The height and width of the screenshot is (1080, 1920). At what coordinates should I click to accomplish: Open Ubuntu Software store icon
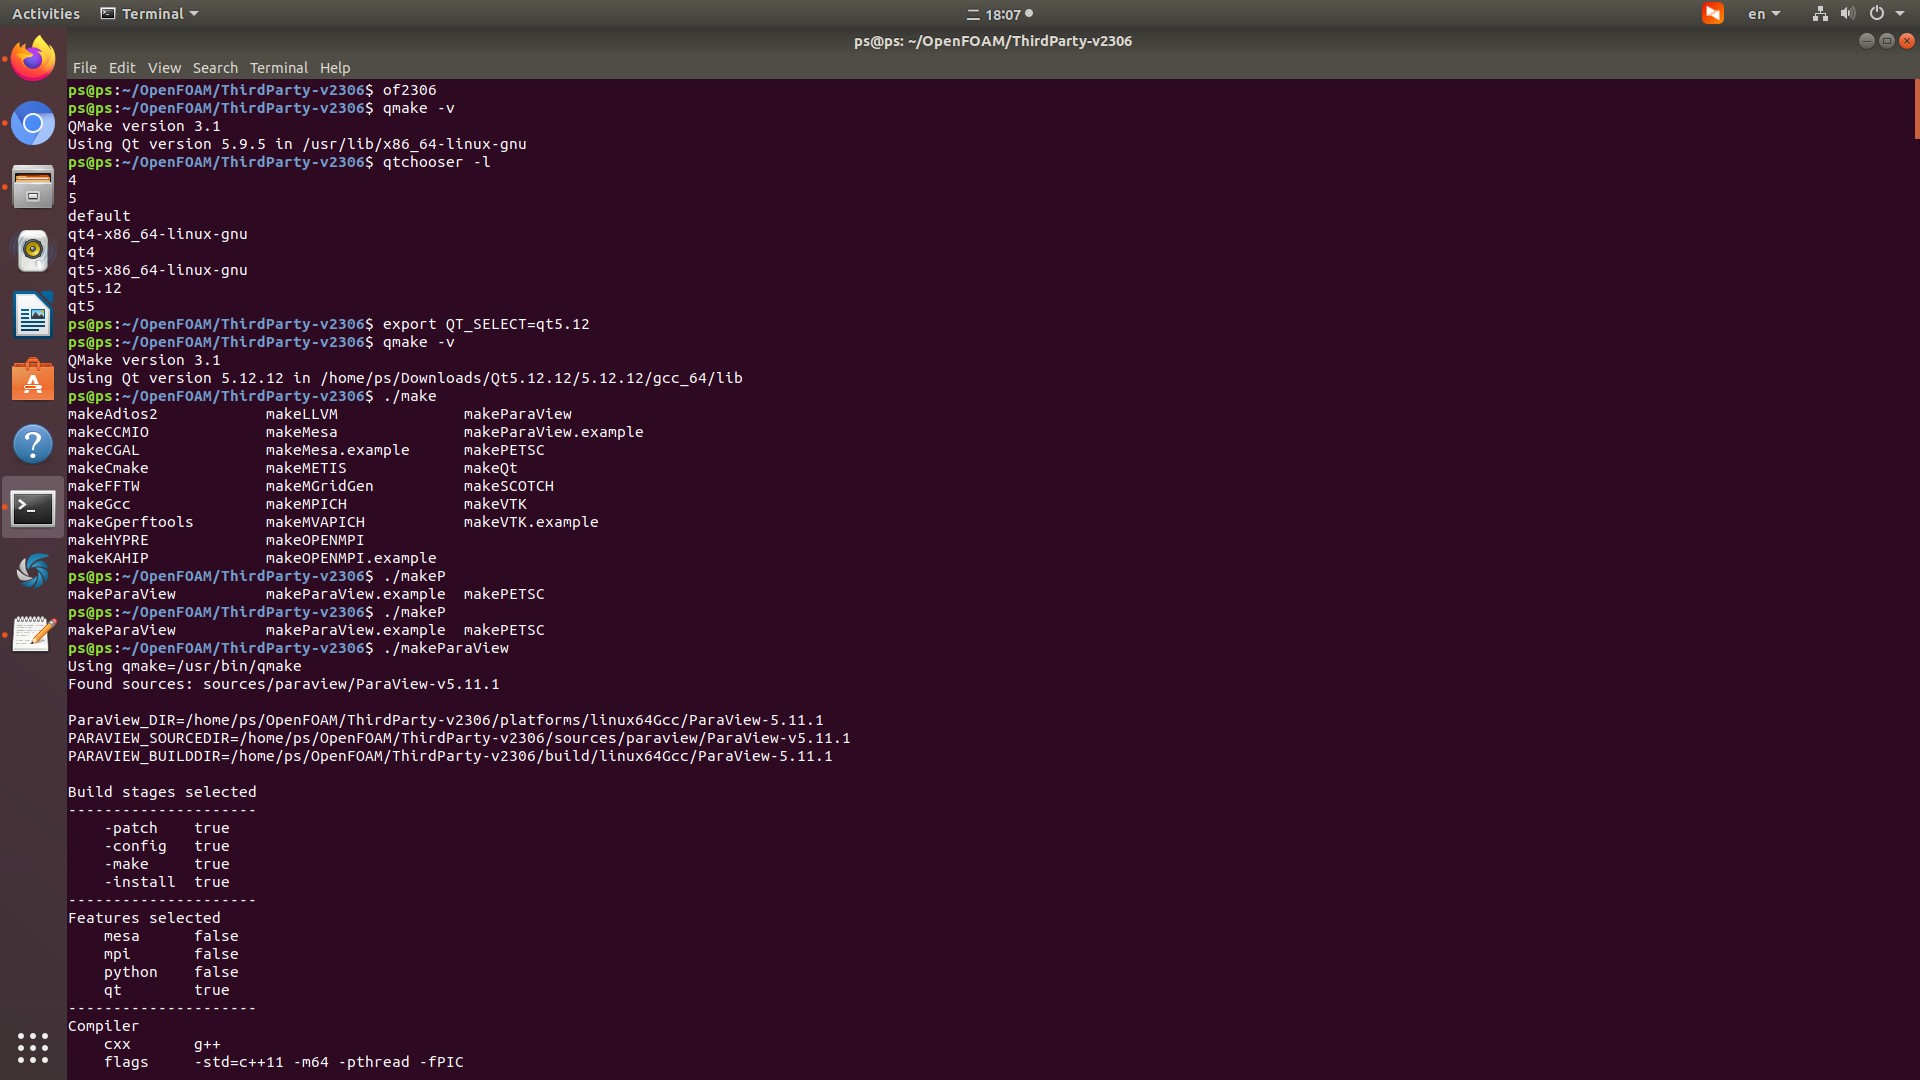[x=33, y=380]
